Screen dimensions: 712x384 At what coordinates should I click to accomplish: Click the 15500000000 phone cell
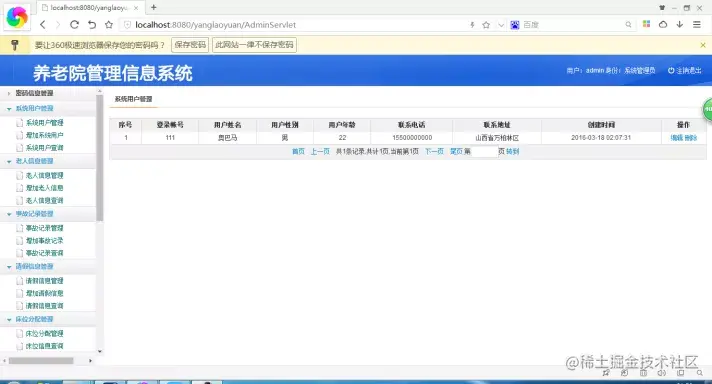[412, 138]
